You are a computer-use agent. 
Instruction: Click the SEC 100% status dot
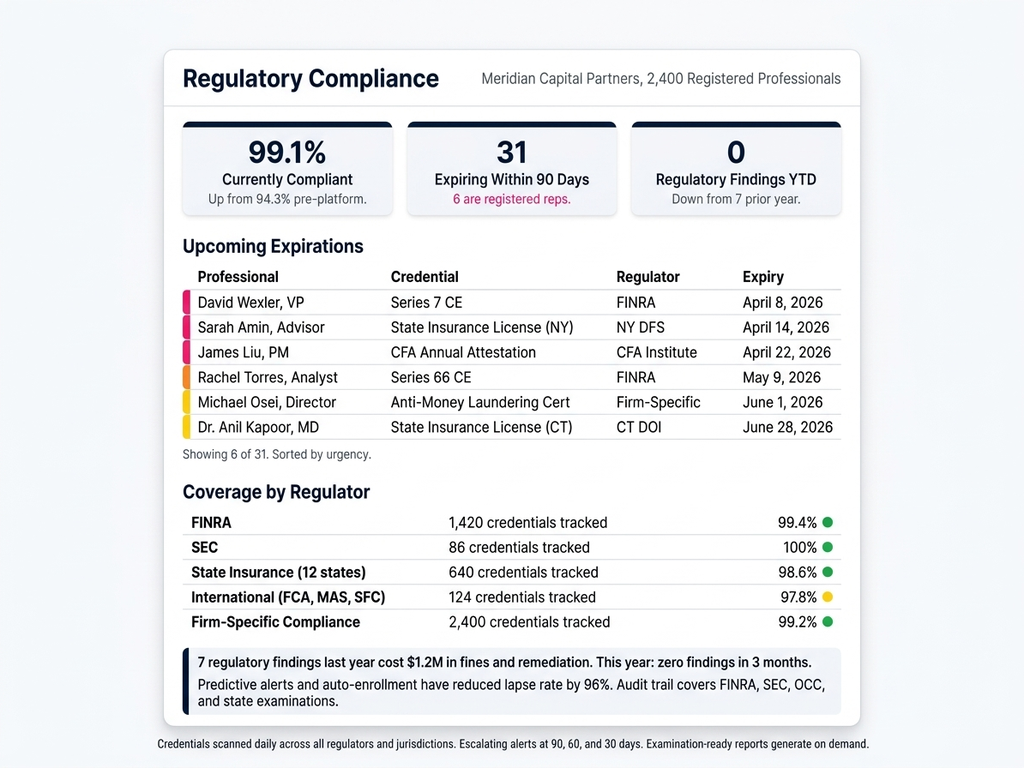[828, 547]
